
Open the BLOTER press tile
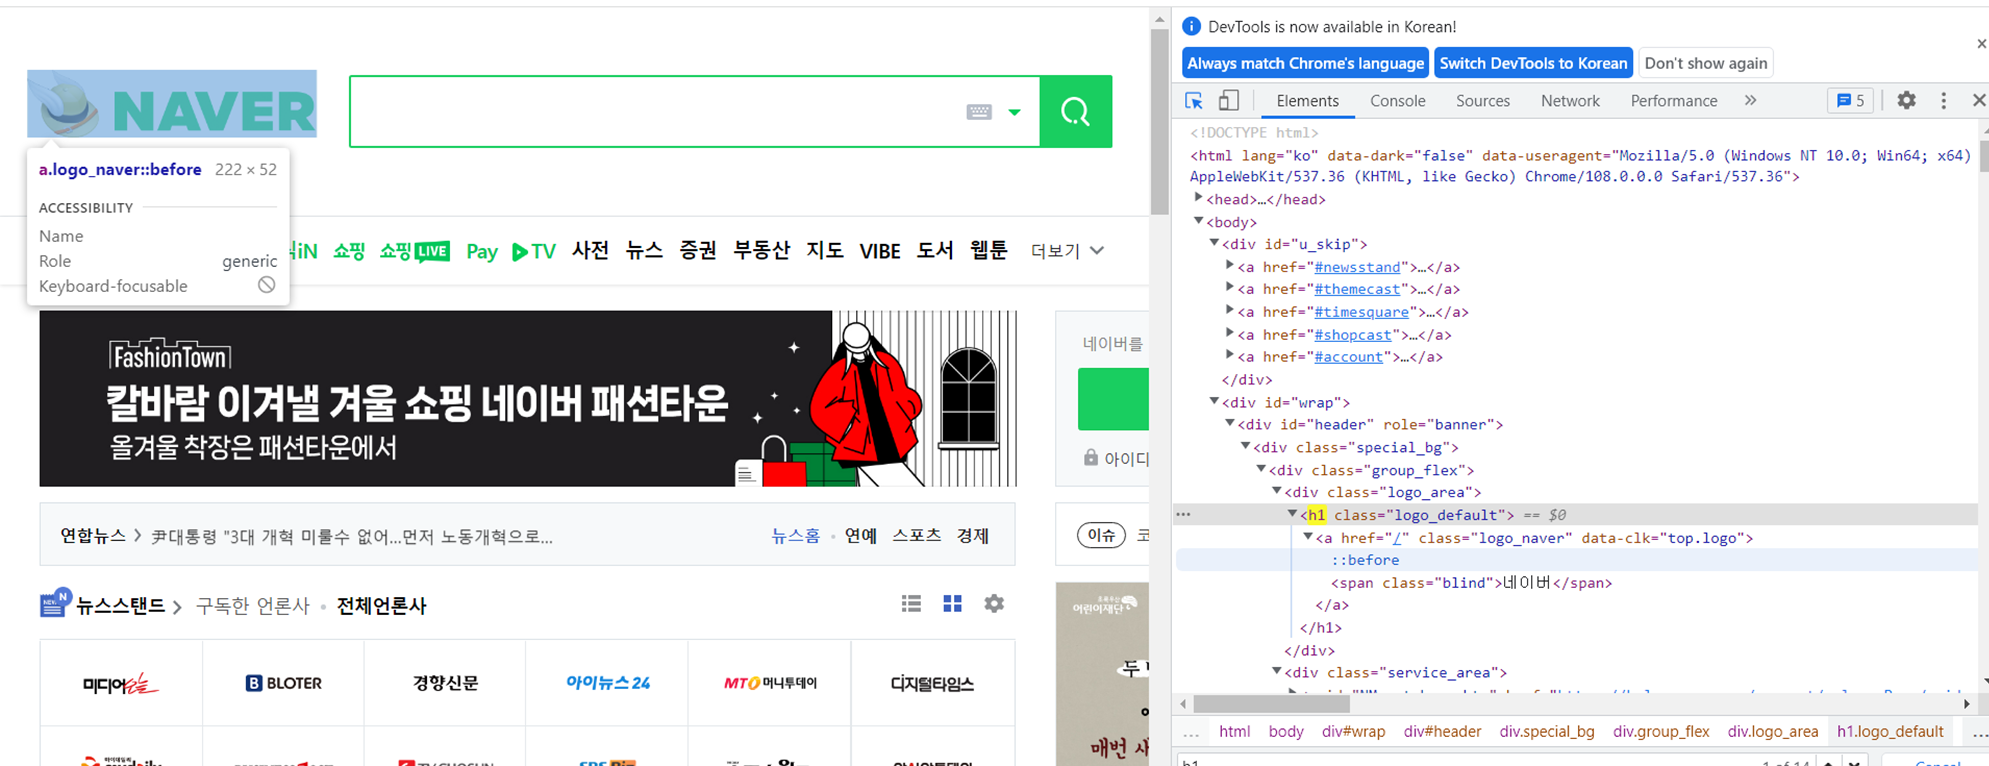tap(284, 683)
